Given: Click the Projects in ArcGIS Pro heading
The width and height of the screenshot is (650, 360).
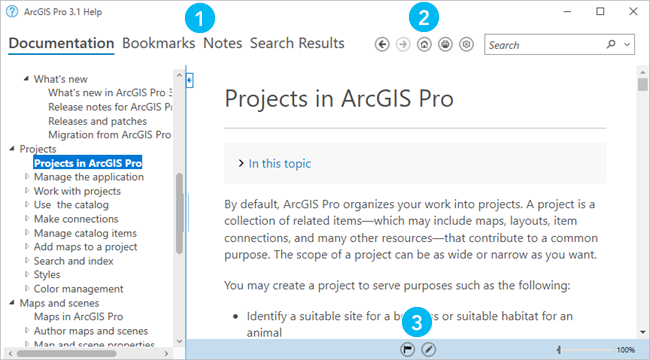Looking at the screenshot, I should pyautogui.click(x=339, y=99).
